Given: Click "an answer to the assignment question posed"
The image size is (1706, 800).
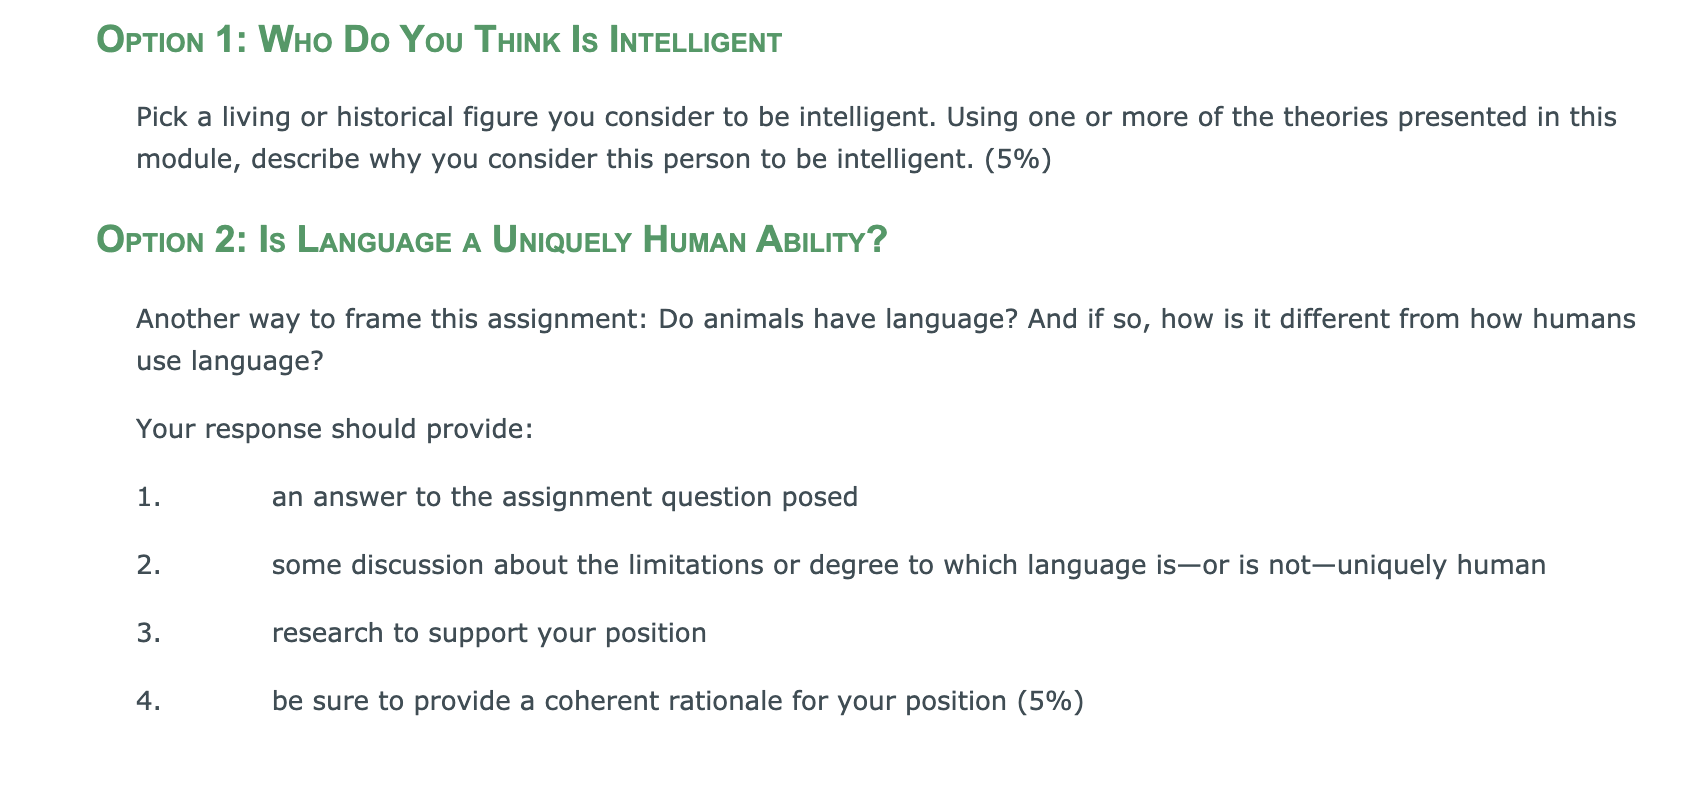Looking at the screenshot, I should (x=564, y=497).
